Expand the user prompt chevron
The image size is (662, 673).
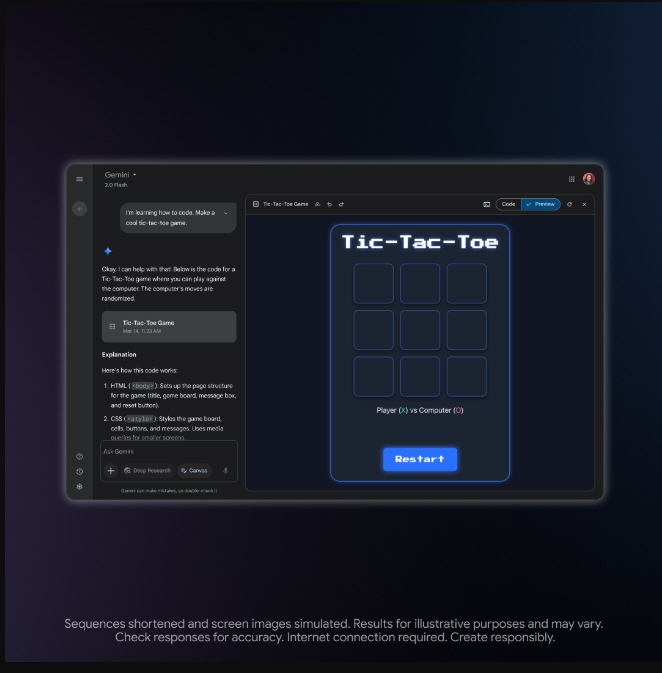click(x=226, y=213)
